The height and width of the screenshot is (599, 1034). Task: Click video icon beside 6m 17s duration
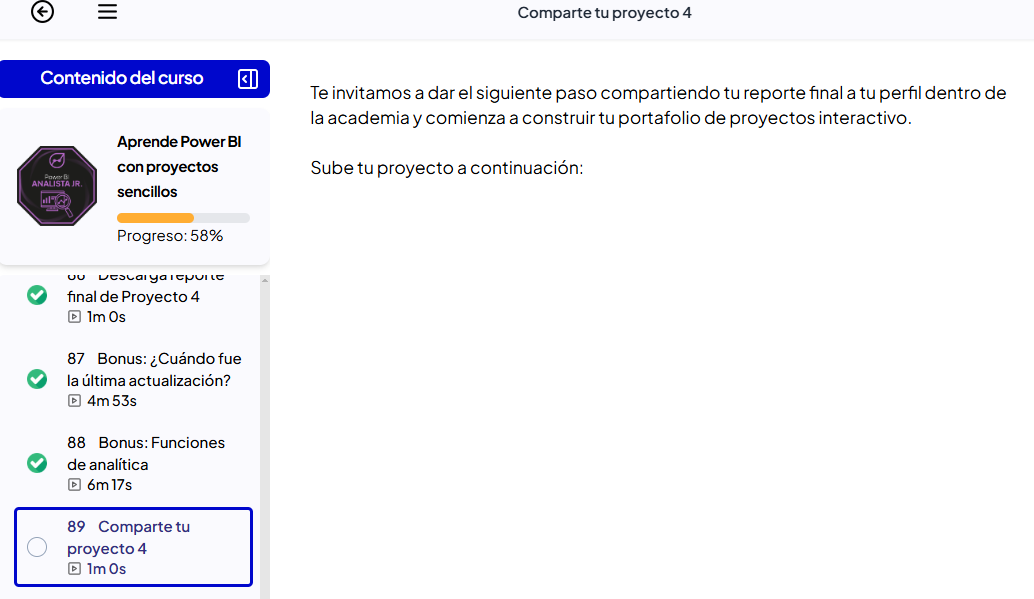pyautogui.click(x=74, y=485)
